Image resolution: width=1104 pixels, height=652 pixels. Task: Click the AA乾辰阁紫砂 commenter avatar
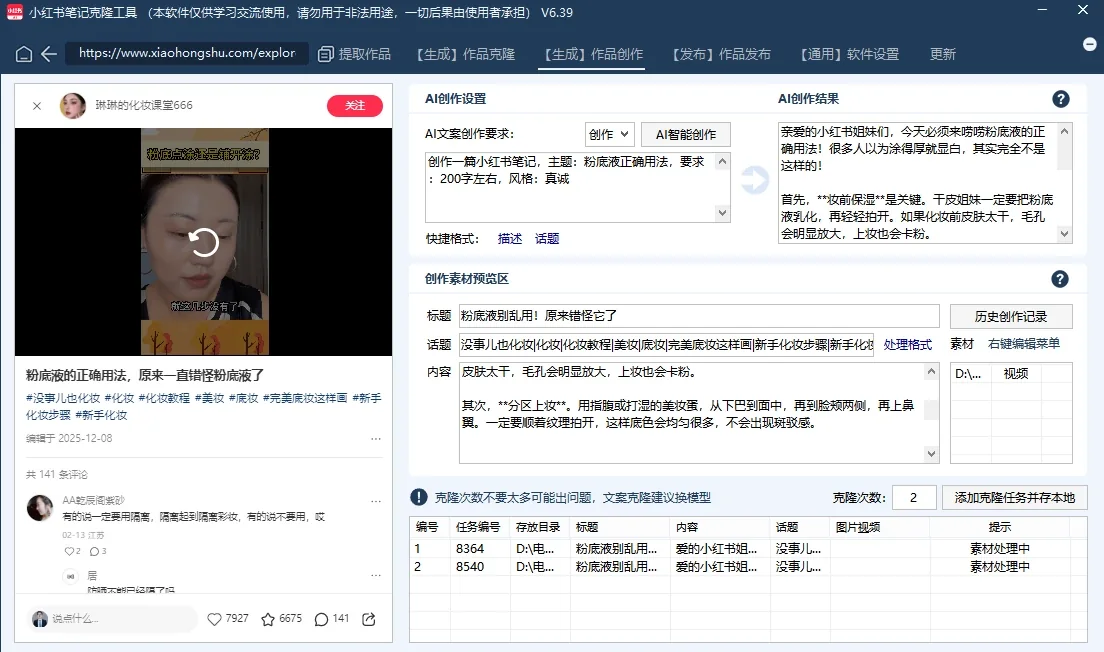tap(39, 508)
